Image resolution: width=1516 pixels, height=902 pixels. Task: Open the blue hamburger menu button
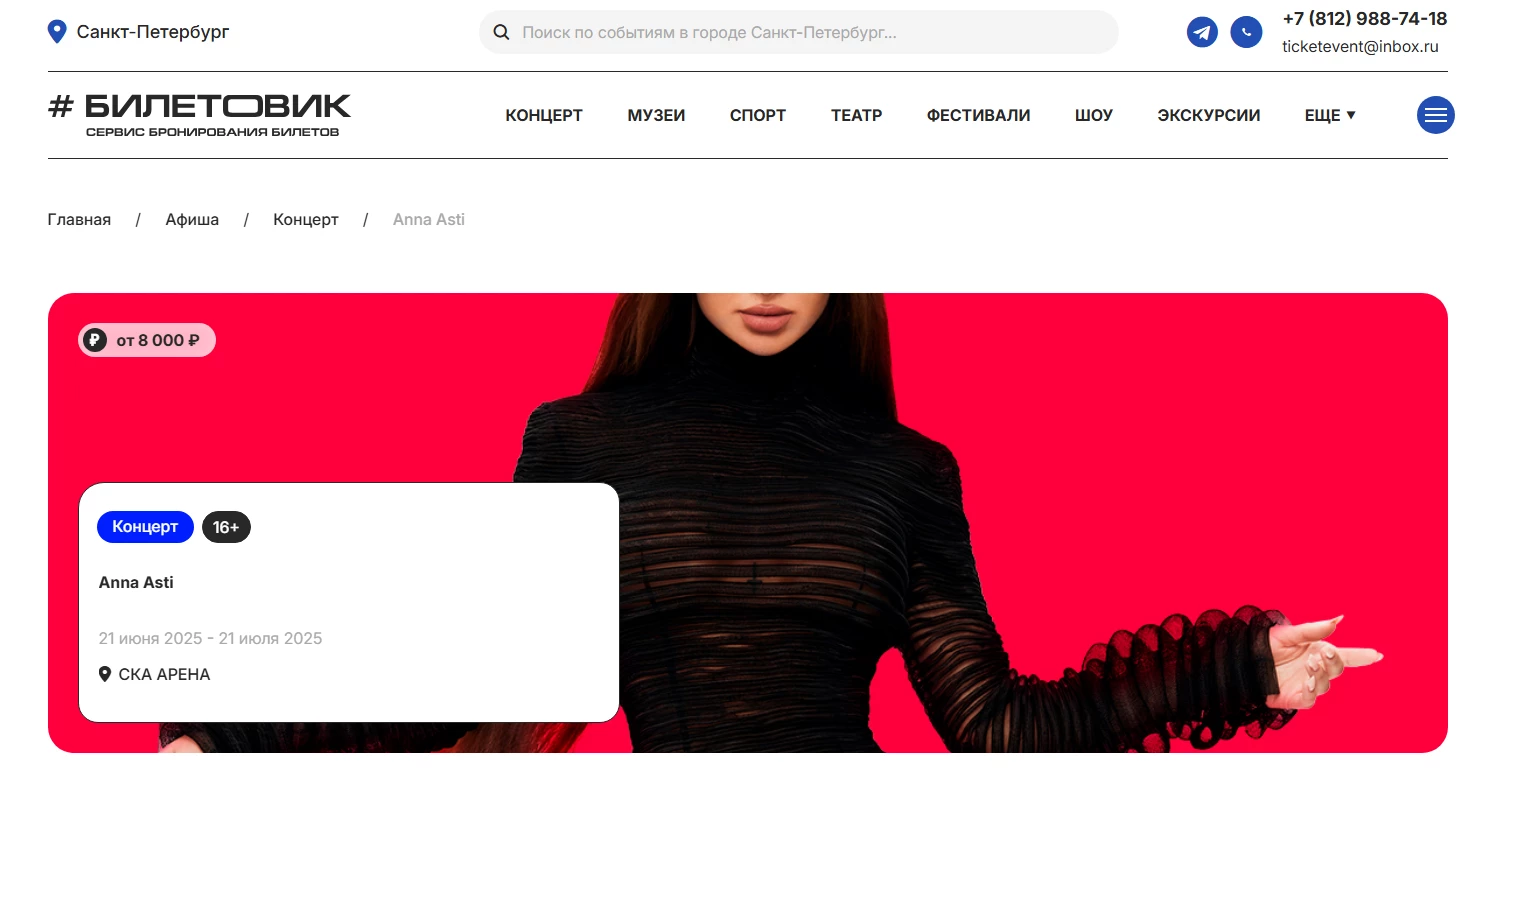(x=1435, y=115)
